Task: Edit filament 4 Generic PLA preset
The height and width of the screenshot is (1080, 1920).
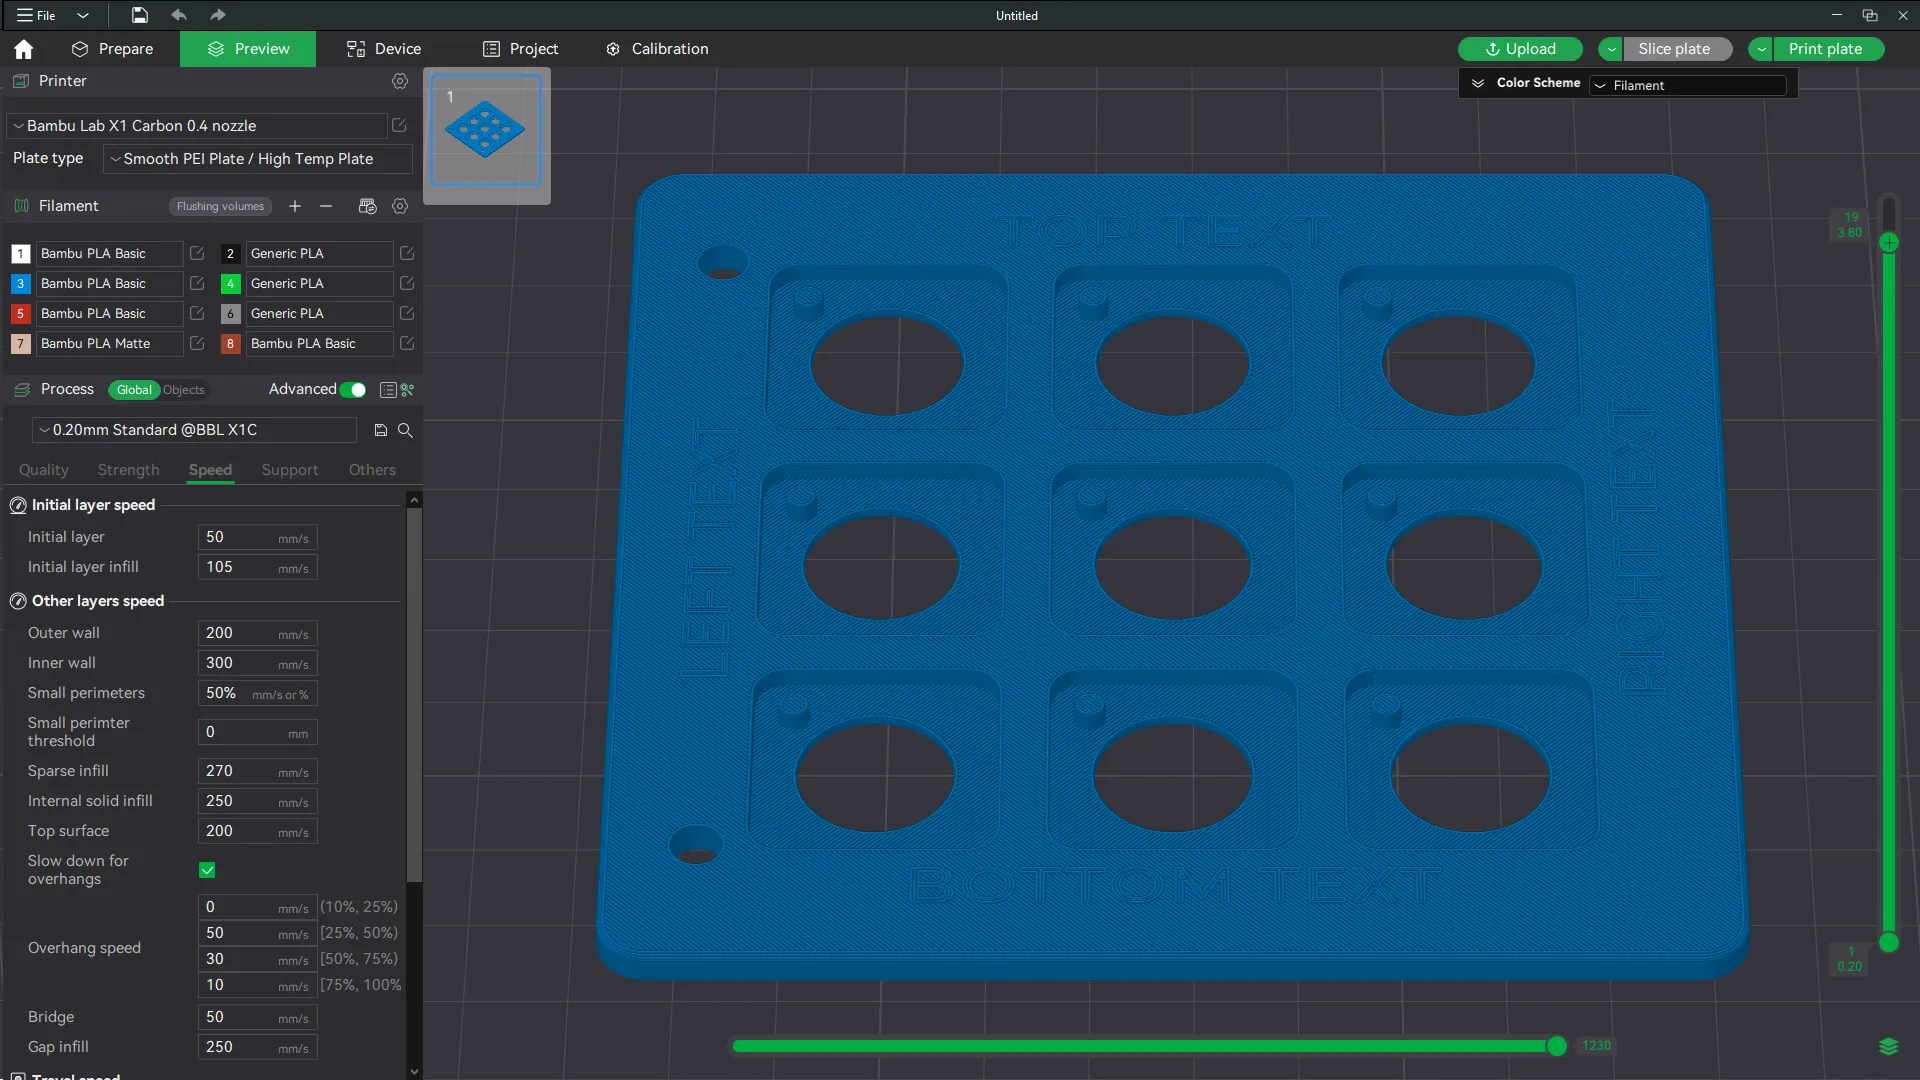Action: 407,284
